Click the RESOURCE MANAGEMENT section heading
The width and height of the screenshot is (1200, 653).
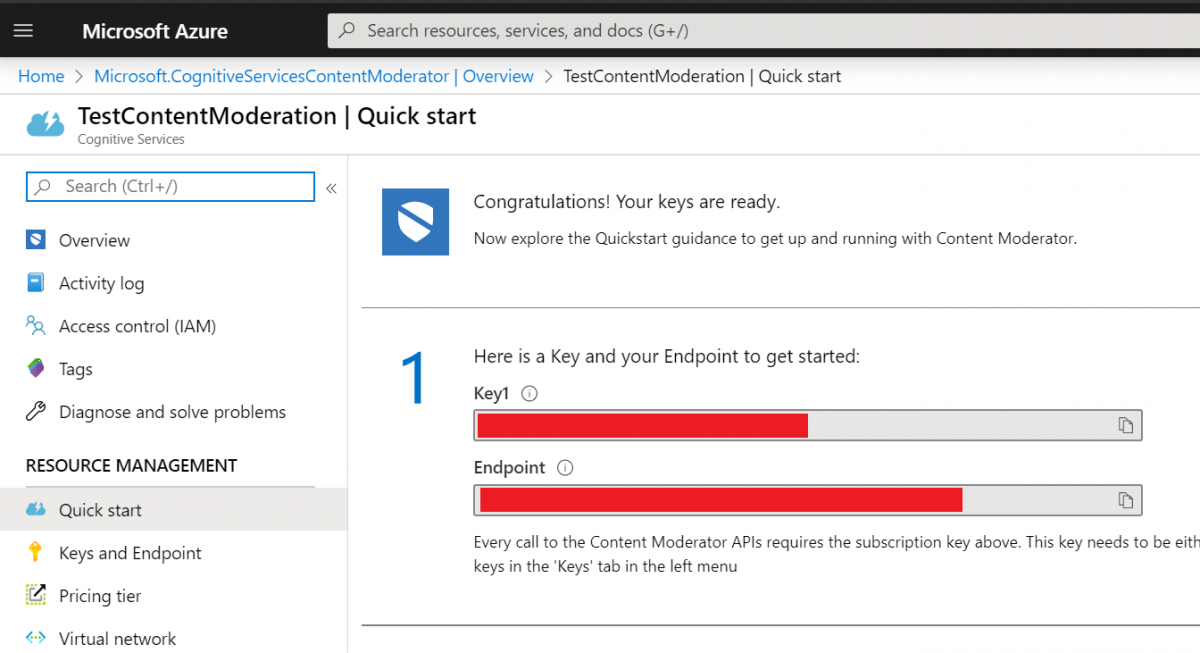(x=132, y=465)
